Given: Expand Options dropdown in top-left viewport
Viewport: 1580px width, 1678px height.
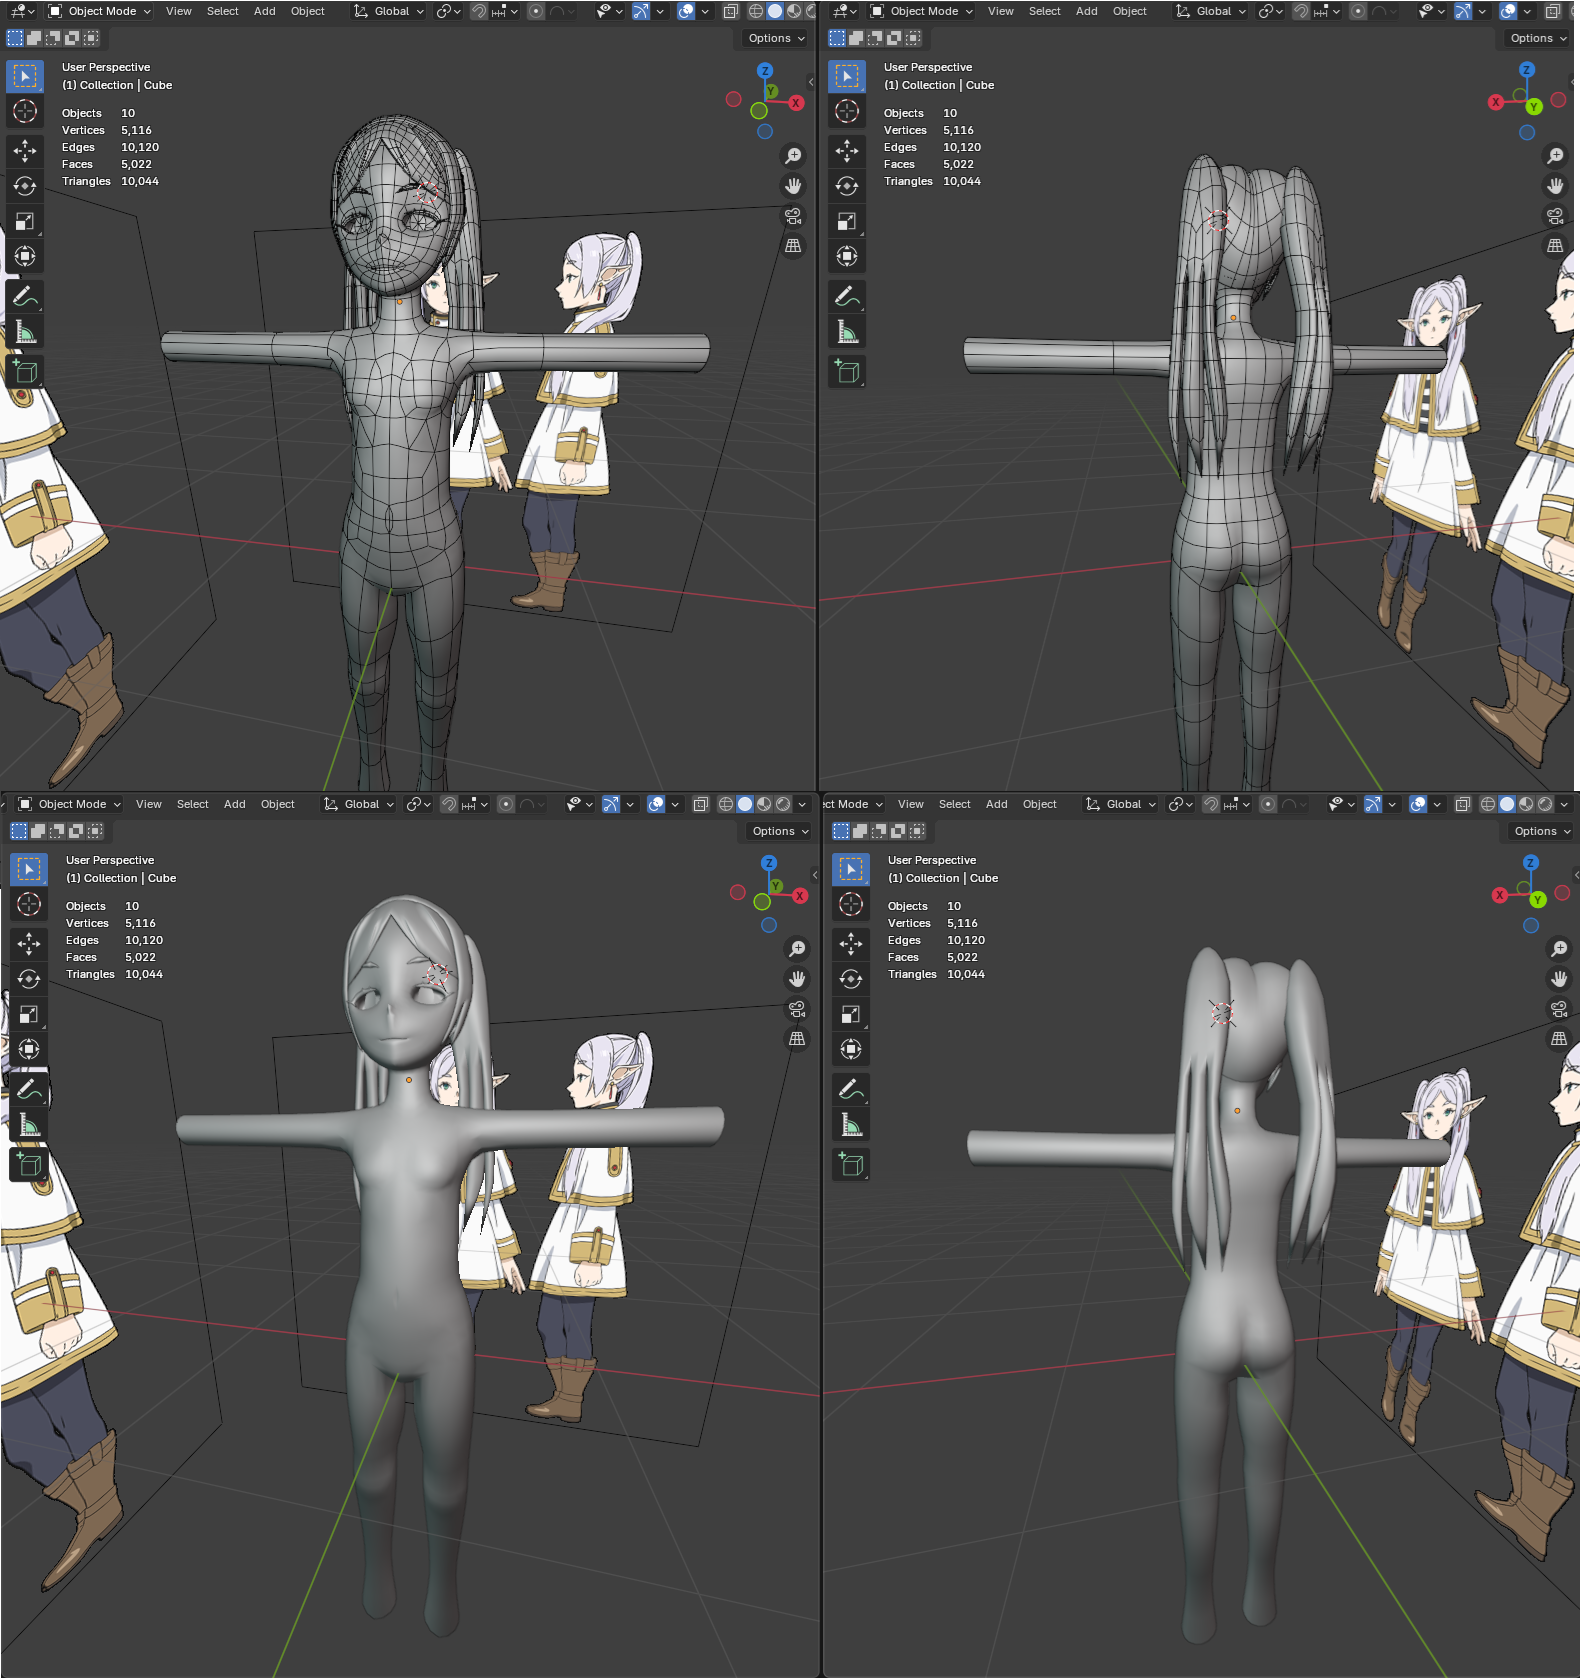Looking at the screenshot, I should [x=777, y=38].
